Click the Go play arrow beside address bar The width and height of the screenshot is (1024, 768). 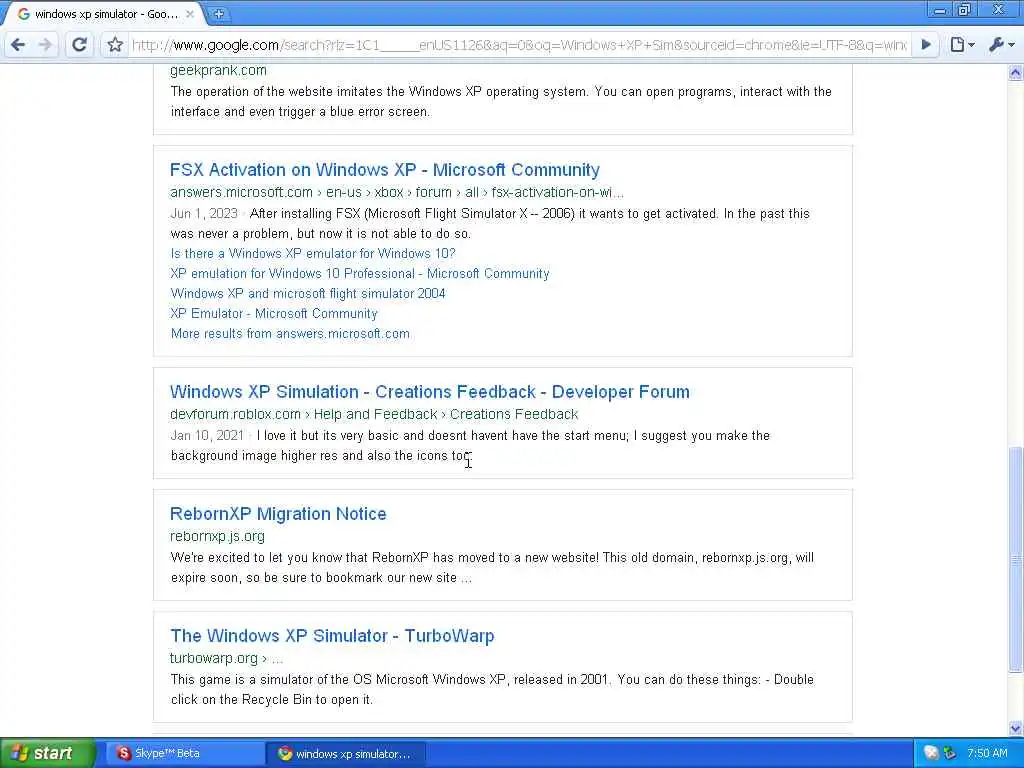(x=926, y=44)
